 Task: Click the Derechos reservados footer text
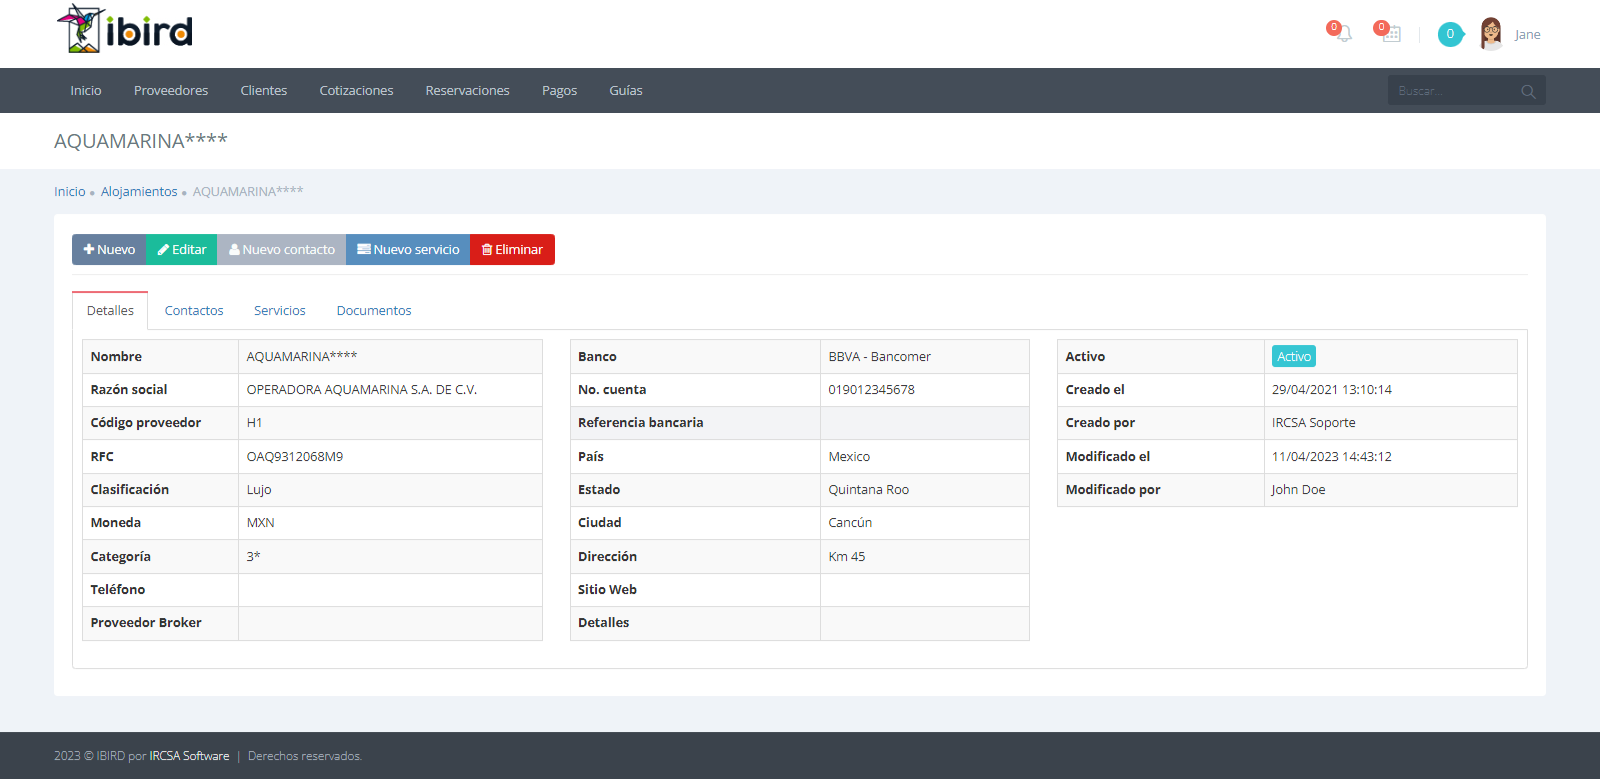coord(305,756)
